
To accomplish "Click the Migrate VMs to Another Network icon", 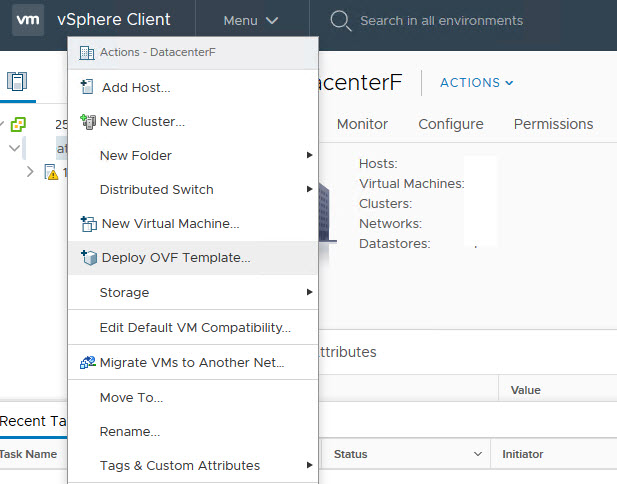I will [x=87, y=362].
